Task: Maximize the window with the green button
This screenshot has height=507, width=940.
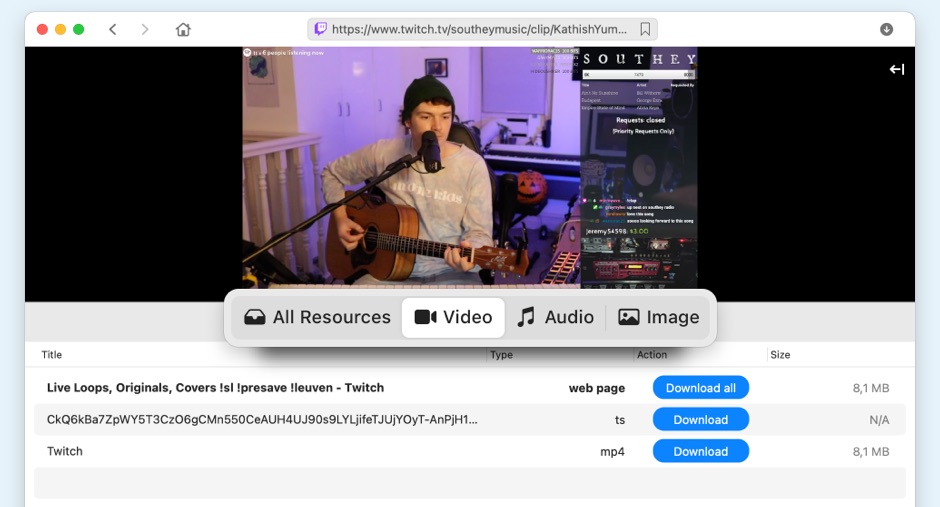Action: pyautogui.click(x=79, y=29)
